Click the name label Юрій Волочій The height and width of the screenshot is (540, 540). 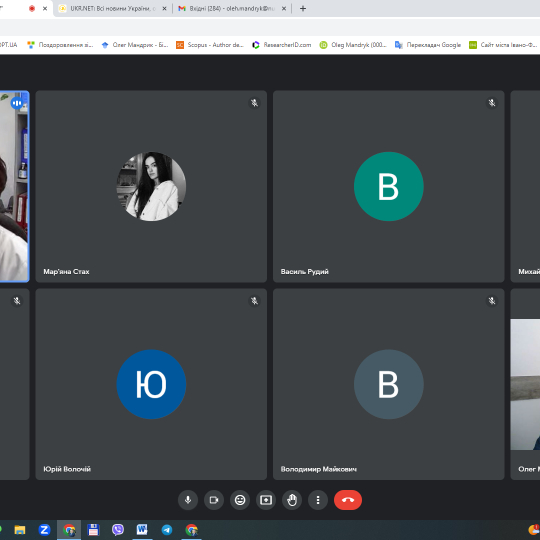[67, 469]
